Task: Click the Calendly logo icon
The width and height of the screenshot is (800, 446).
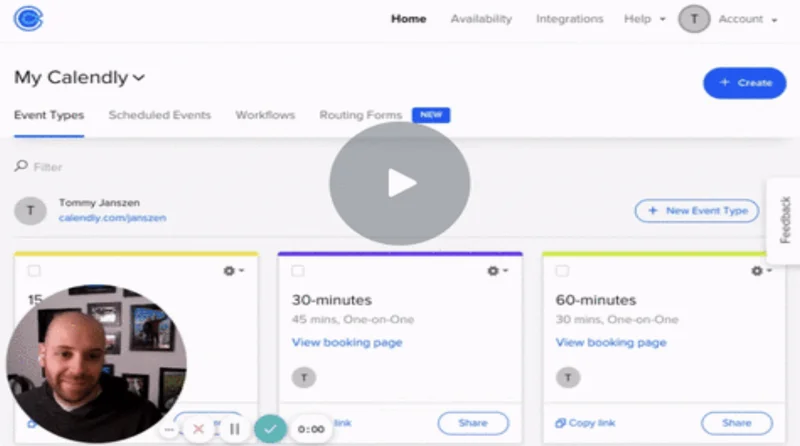Action: pos(29,19)
